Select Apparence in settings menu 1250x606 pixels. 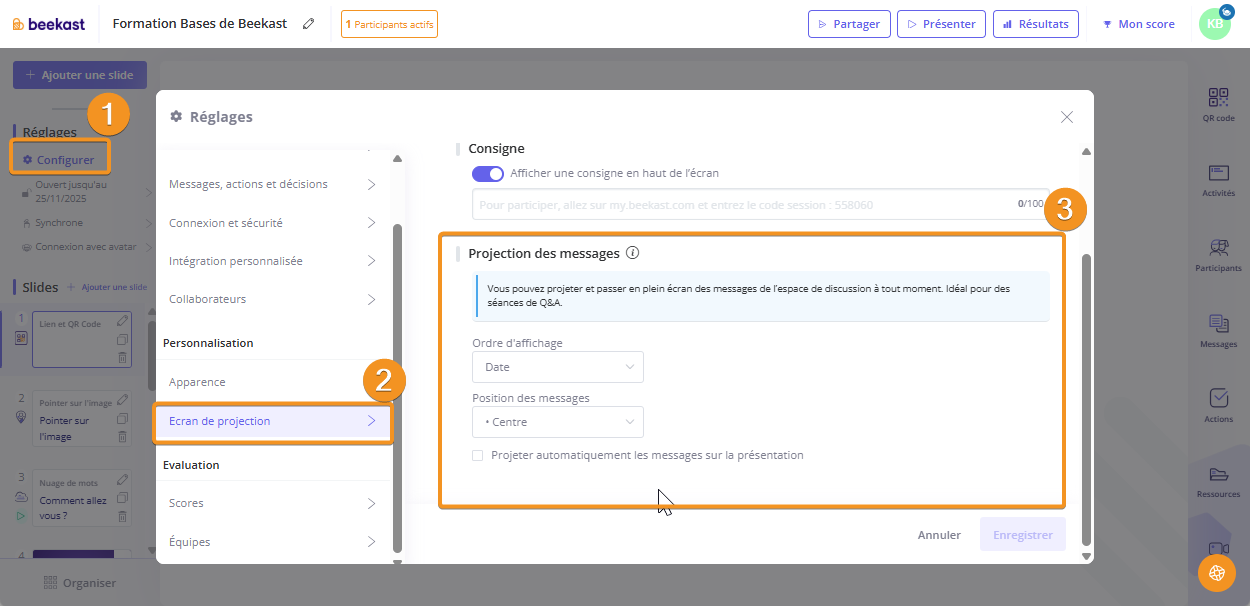tap(272, 382)
